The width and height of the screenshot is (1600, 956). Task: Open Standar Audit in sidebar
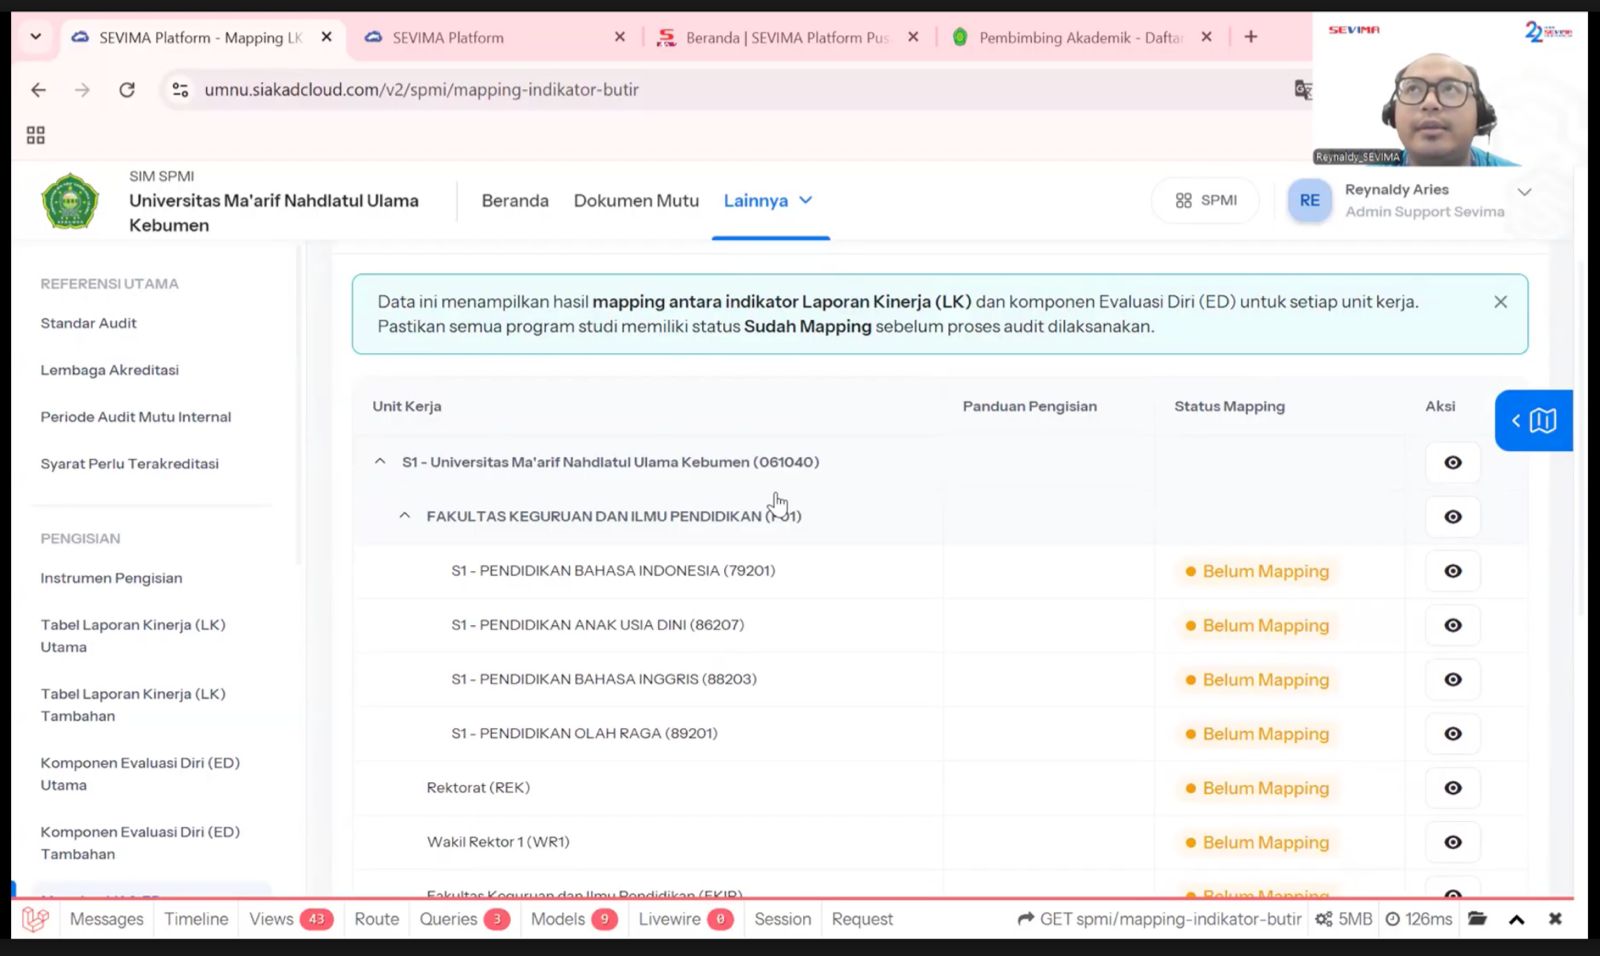pyautogui.click(x=88, y=323)
